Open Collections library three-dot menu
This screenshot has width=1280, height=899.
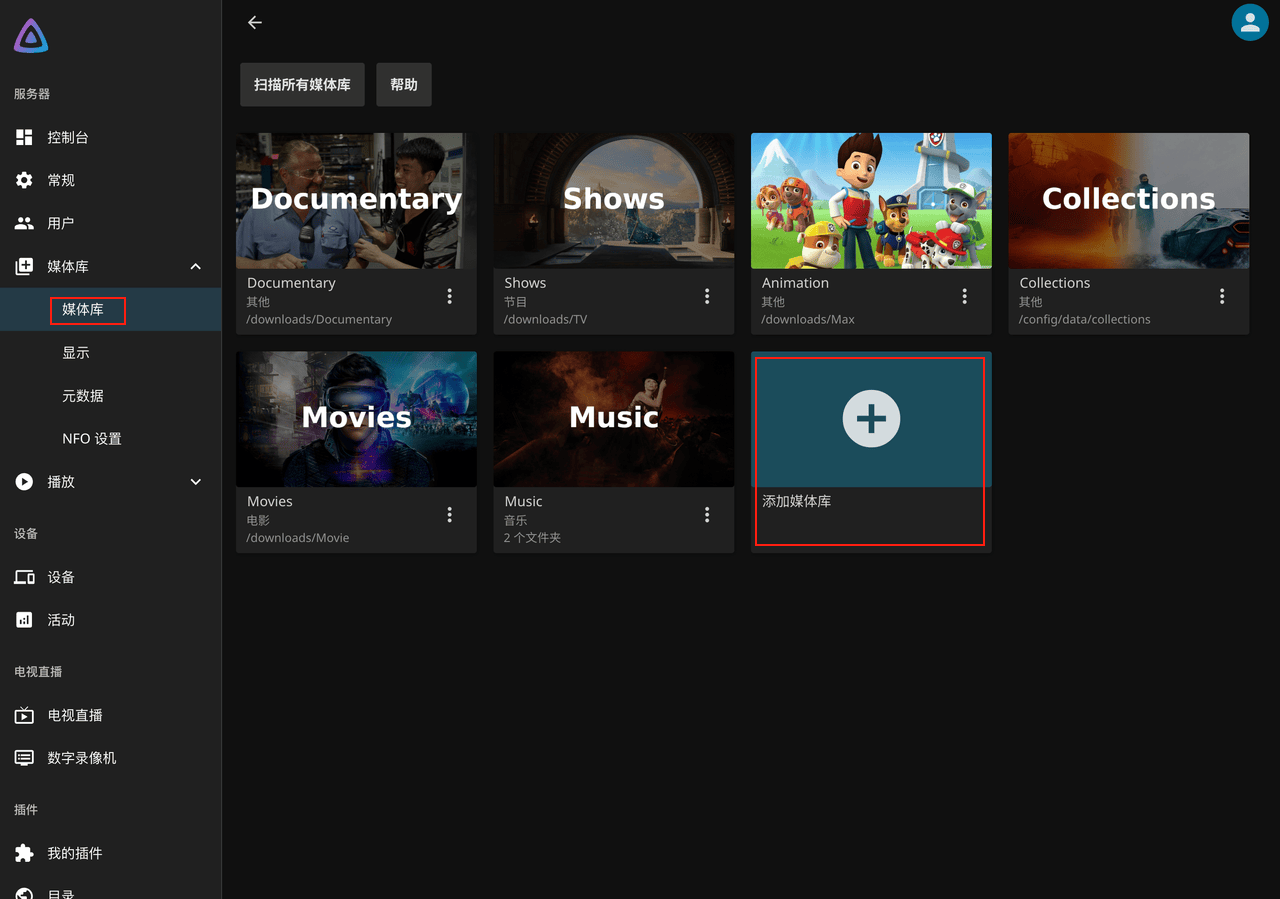1222,296
